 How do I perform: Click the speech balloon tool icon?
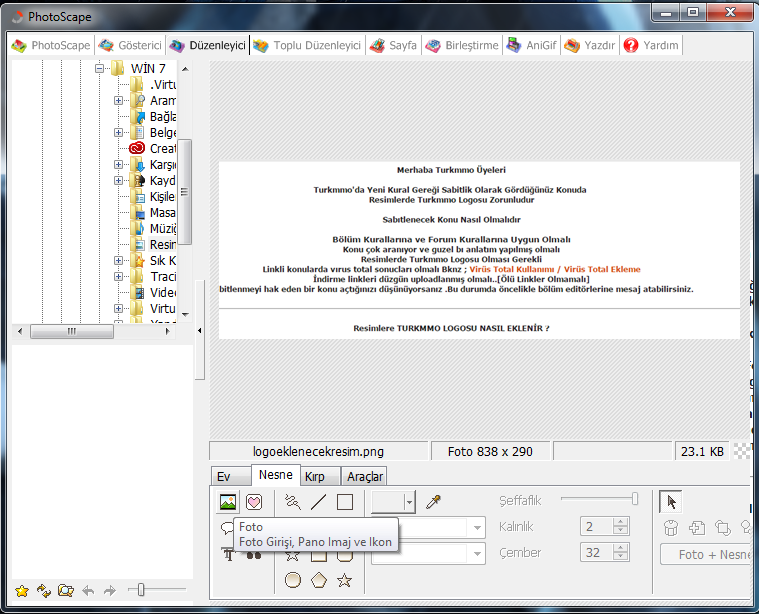pos(227,527)
